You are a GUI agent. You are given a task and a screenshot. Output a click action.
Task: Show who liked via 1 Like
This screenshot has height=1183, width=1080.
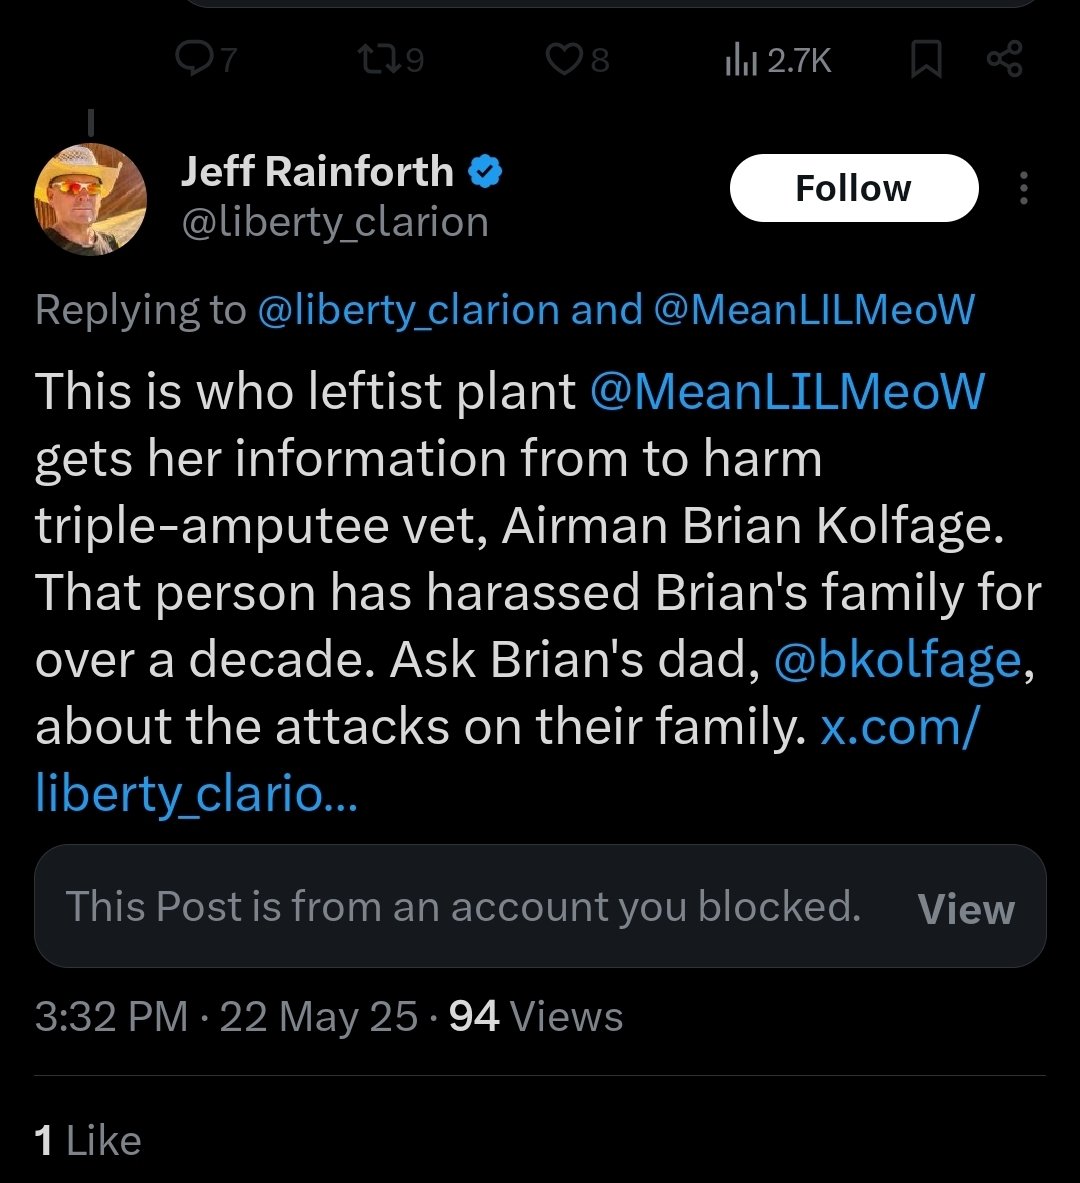[88, 1141]
